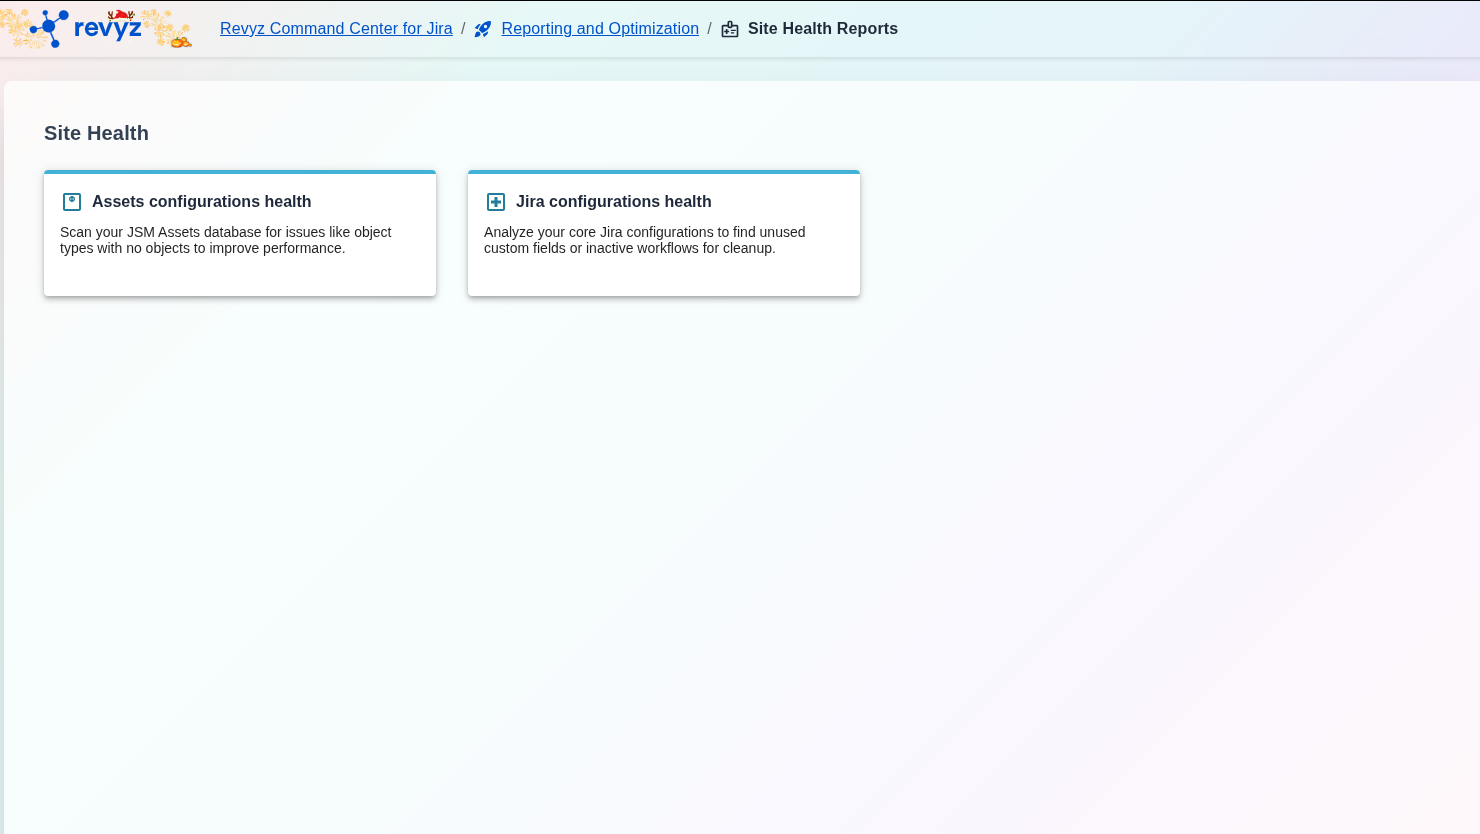This screenshot has height=834, width=1480.
Task: Click the Jira card description about unused fields
Action: coord(644,240)
